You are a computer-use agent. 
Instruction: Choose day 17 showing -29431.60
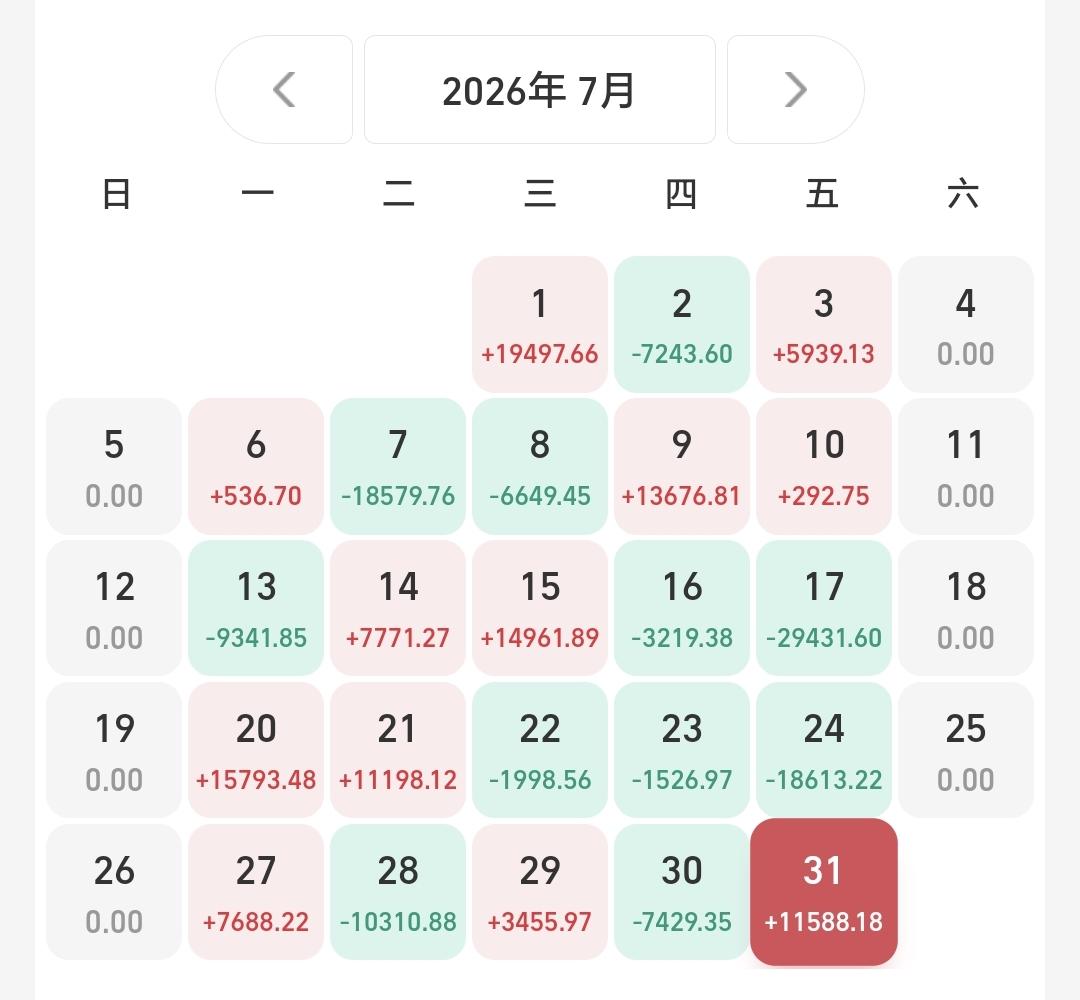824,608
